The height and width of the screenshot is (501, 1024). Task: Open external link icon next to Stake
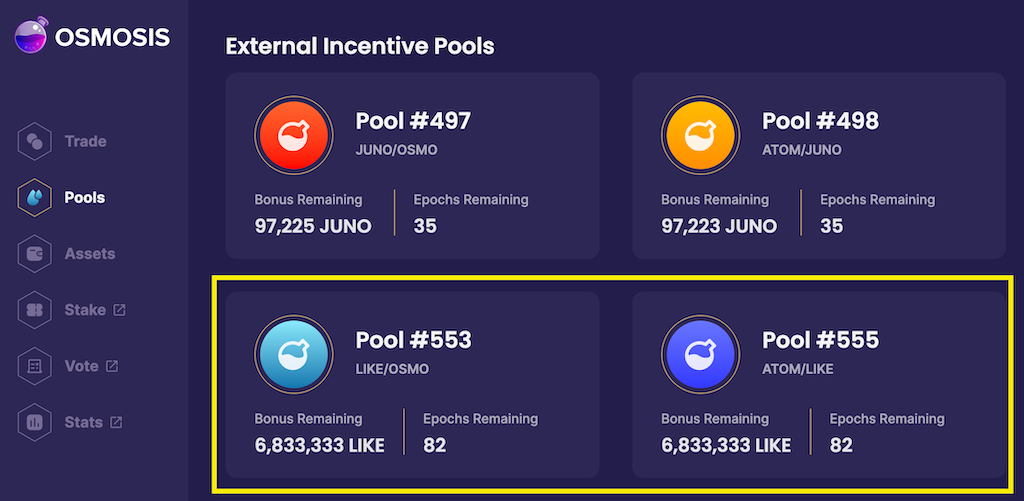tap(120, 310)
